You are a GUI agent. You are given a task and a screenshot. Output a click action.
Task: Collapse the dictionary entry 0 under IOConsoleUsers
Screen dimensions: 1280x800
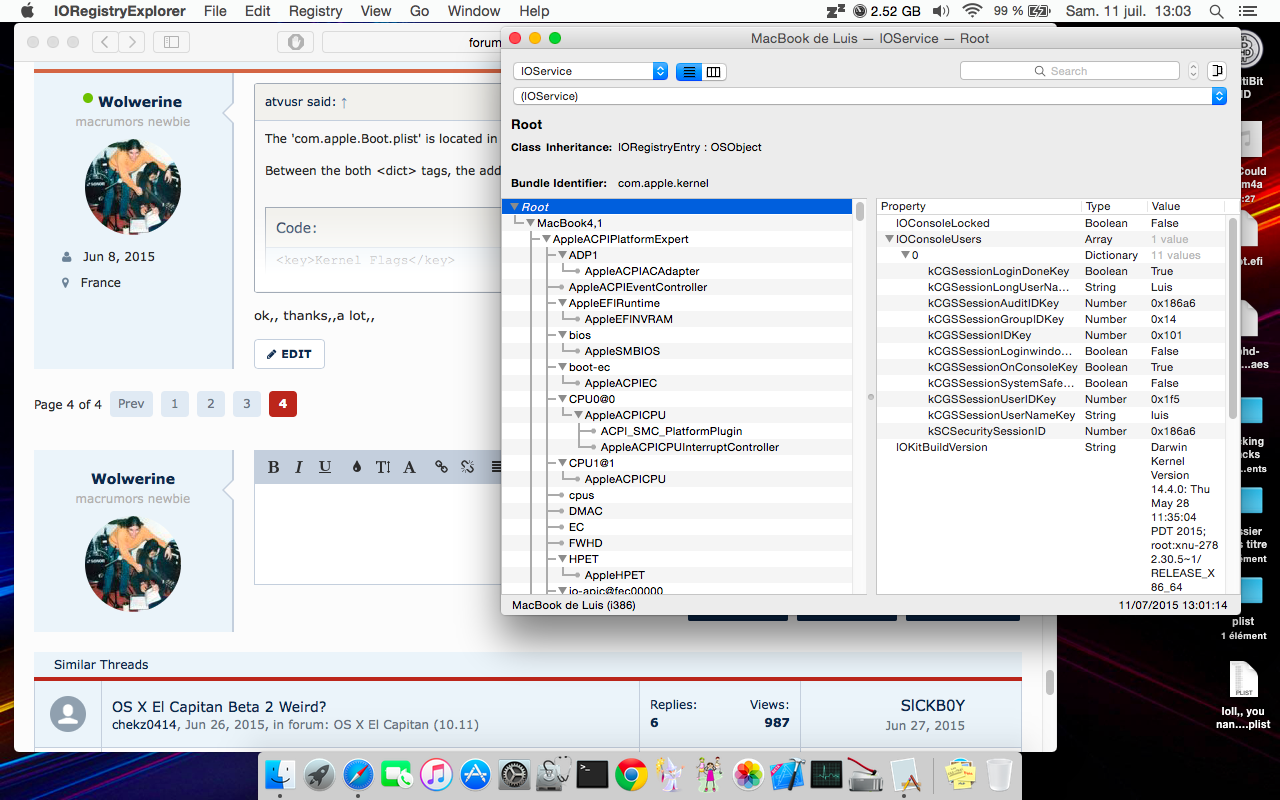click(x=904, y=255)
